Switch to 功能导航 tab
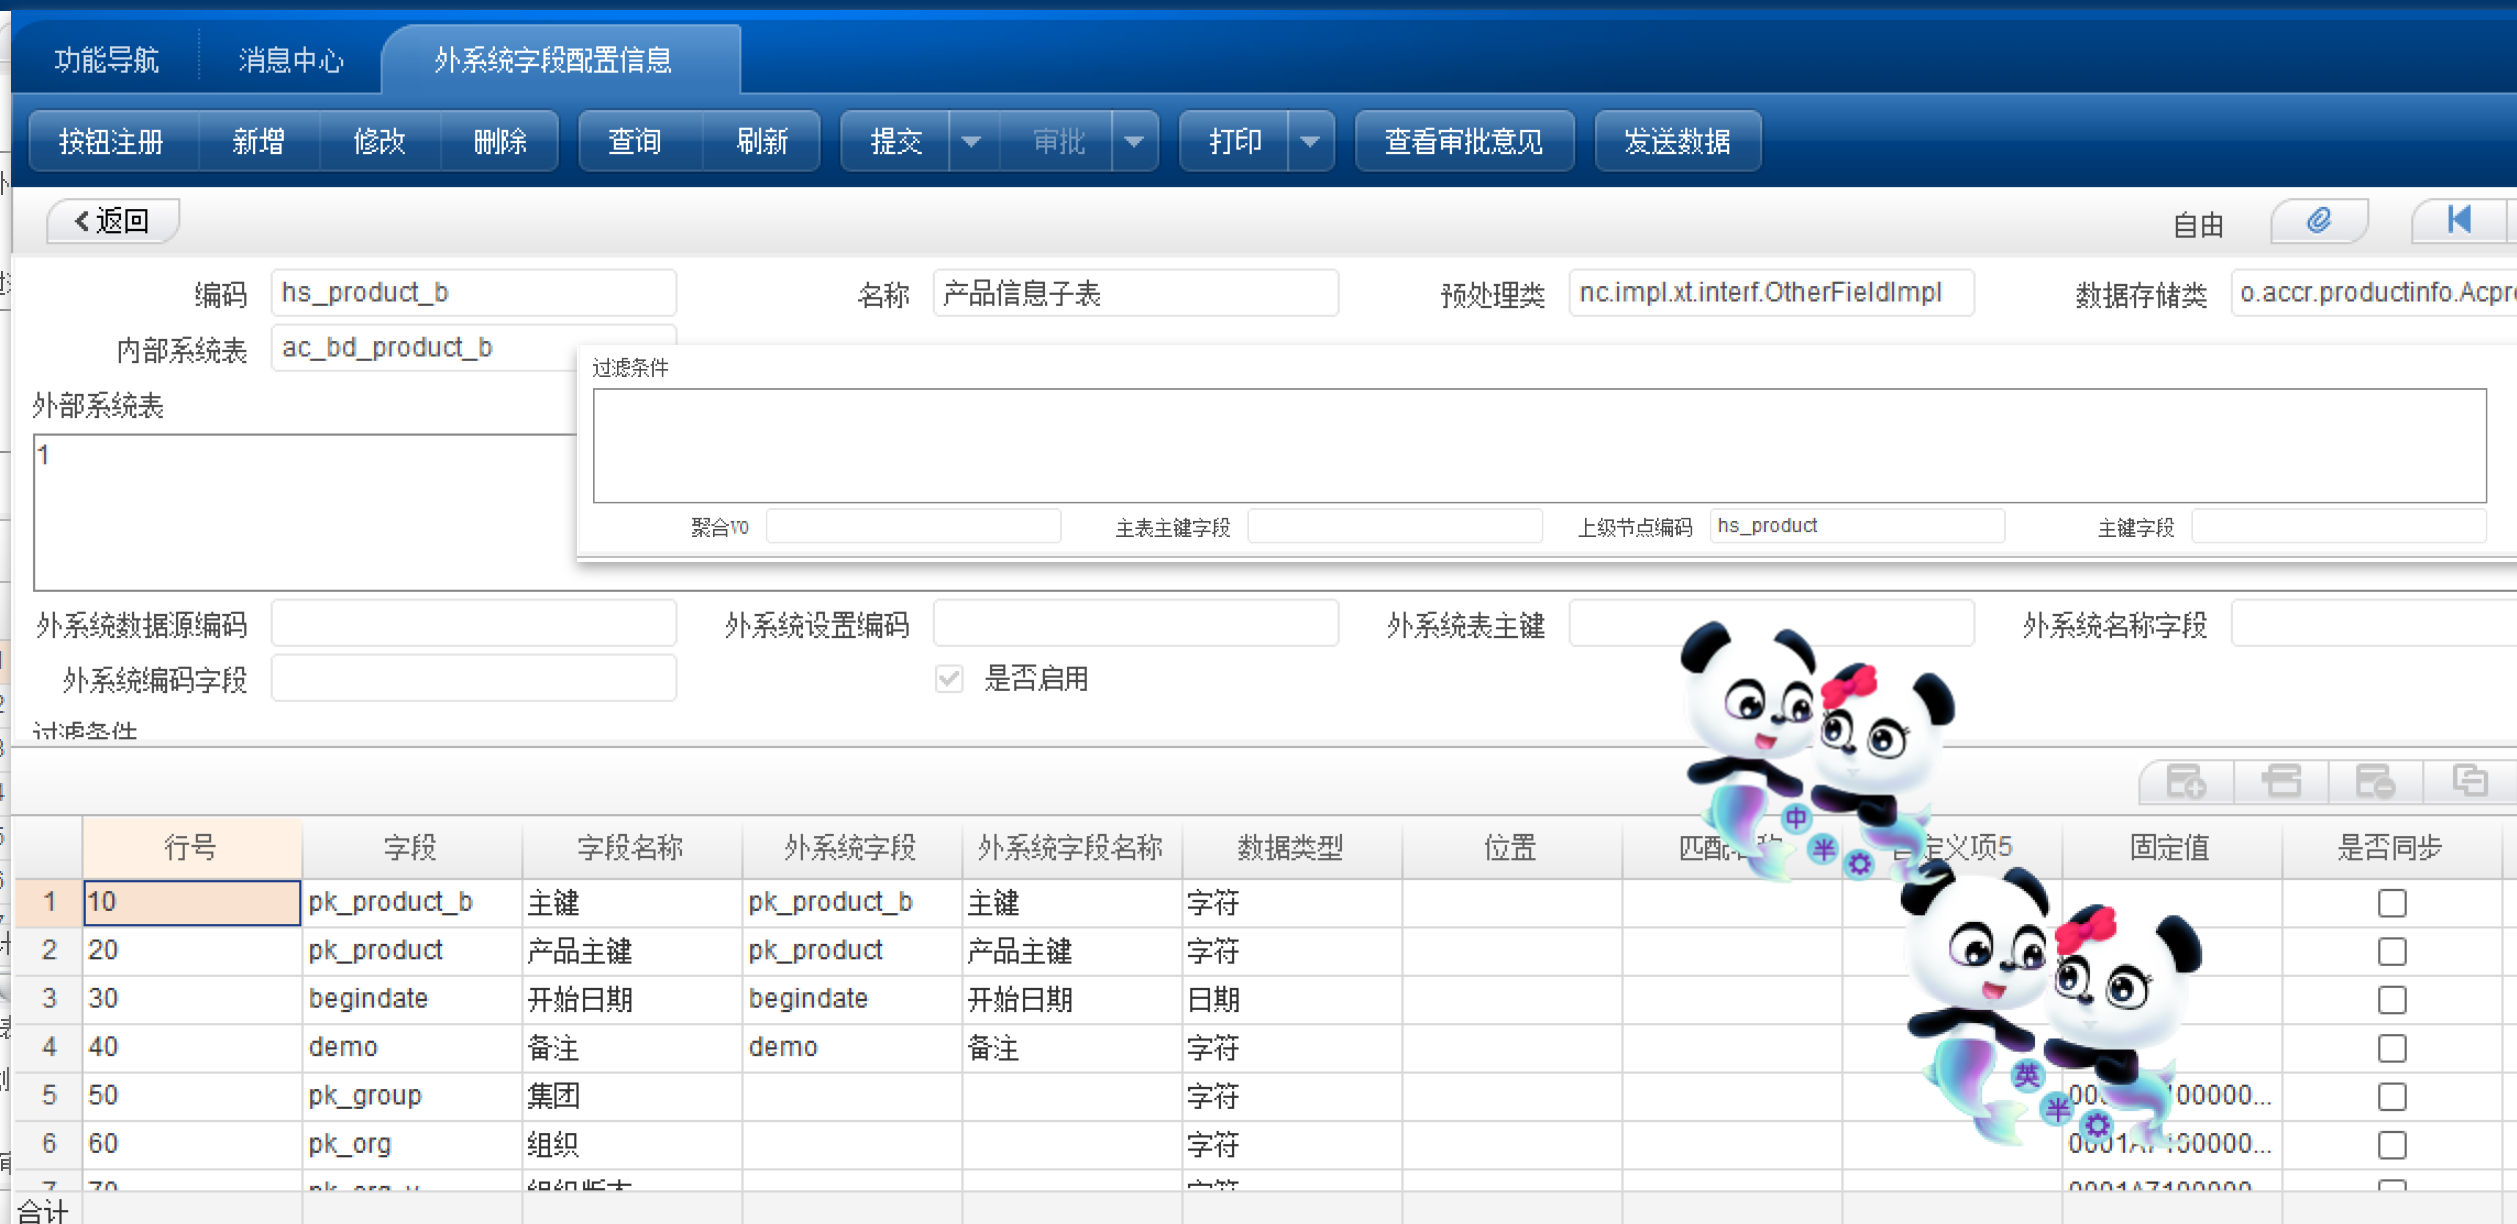 [x=107, y=60]
